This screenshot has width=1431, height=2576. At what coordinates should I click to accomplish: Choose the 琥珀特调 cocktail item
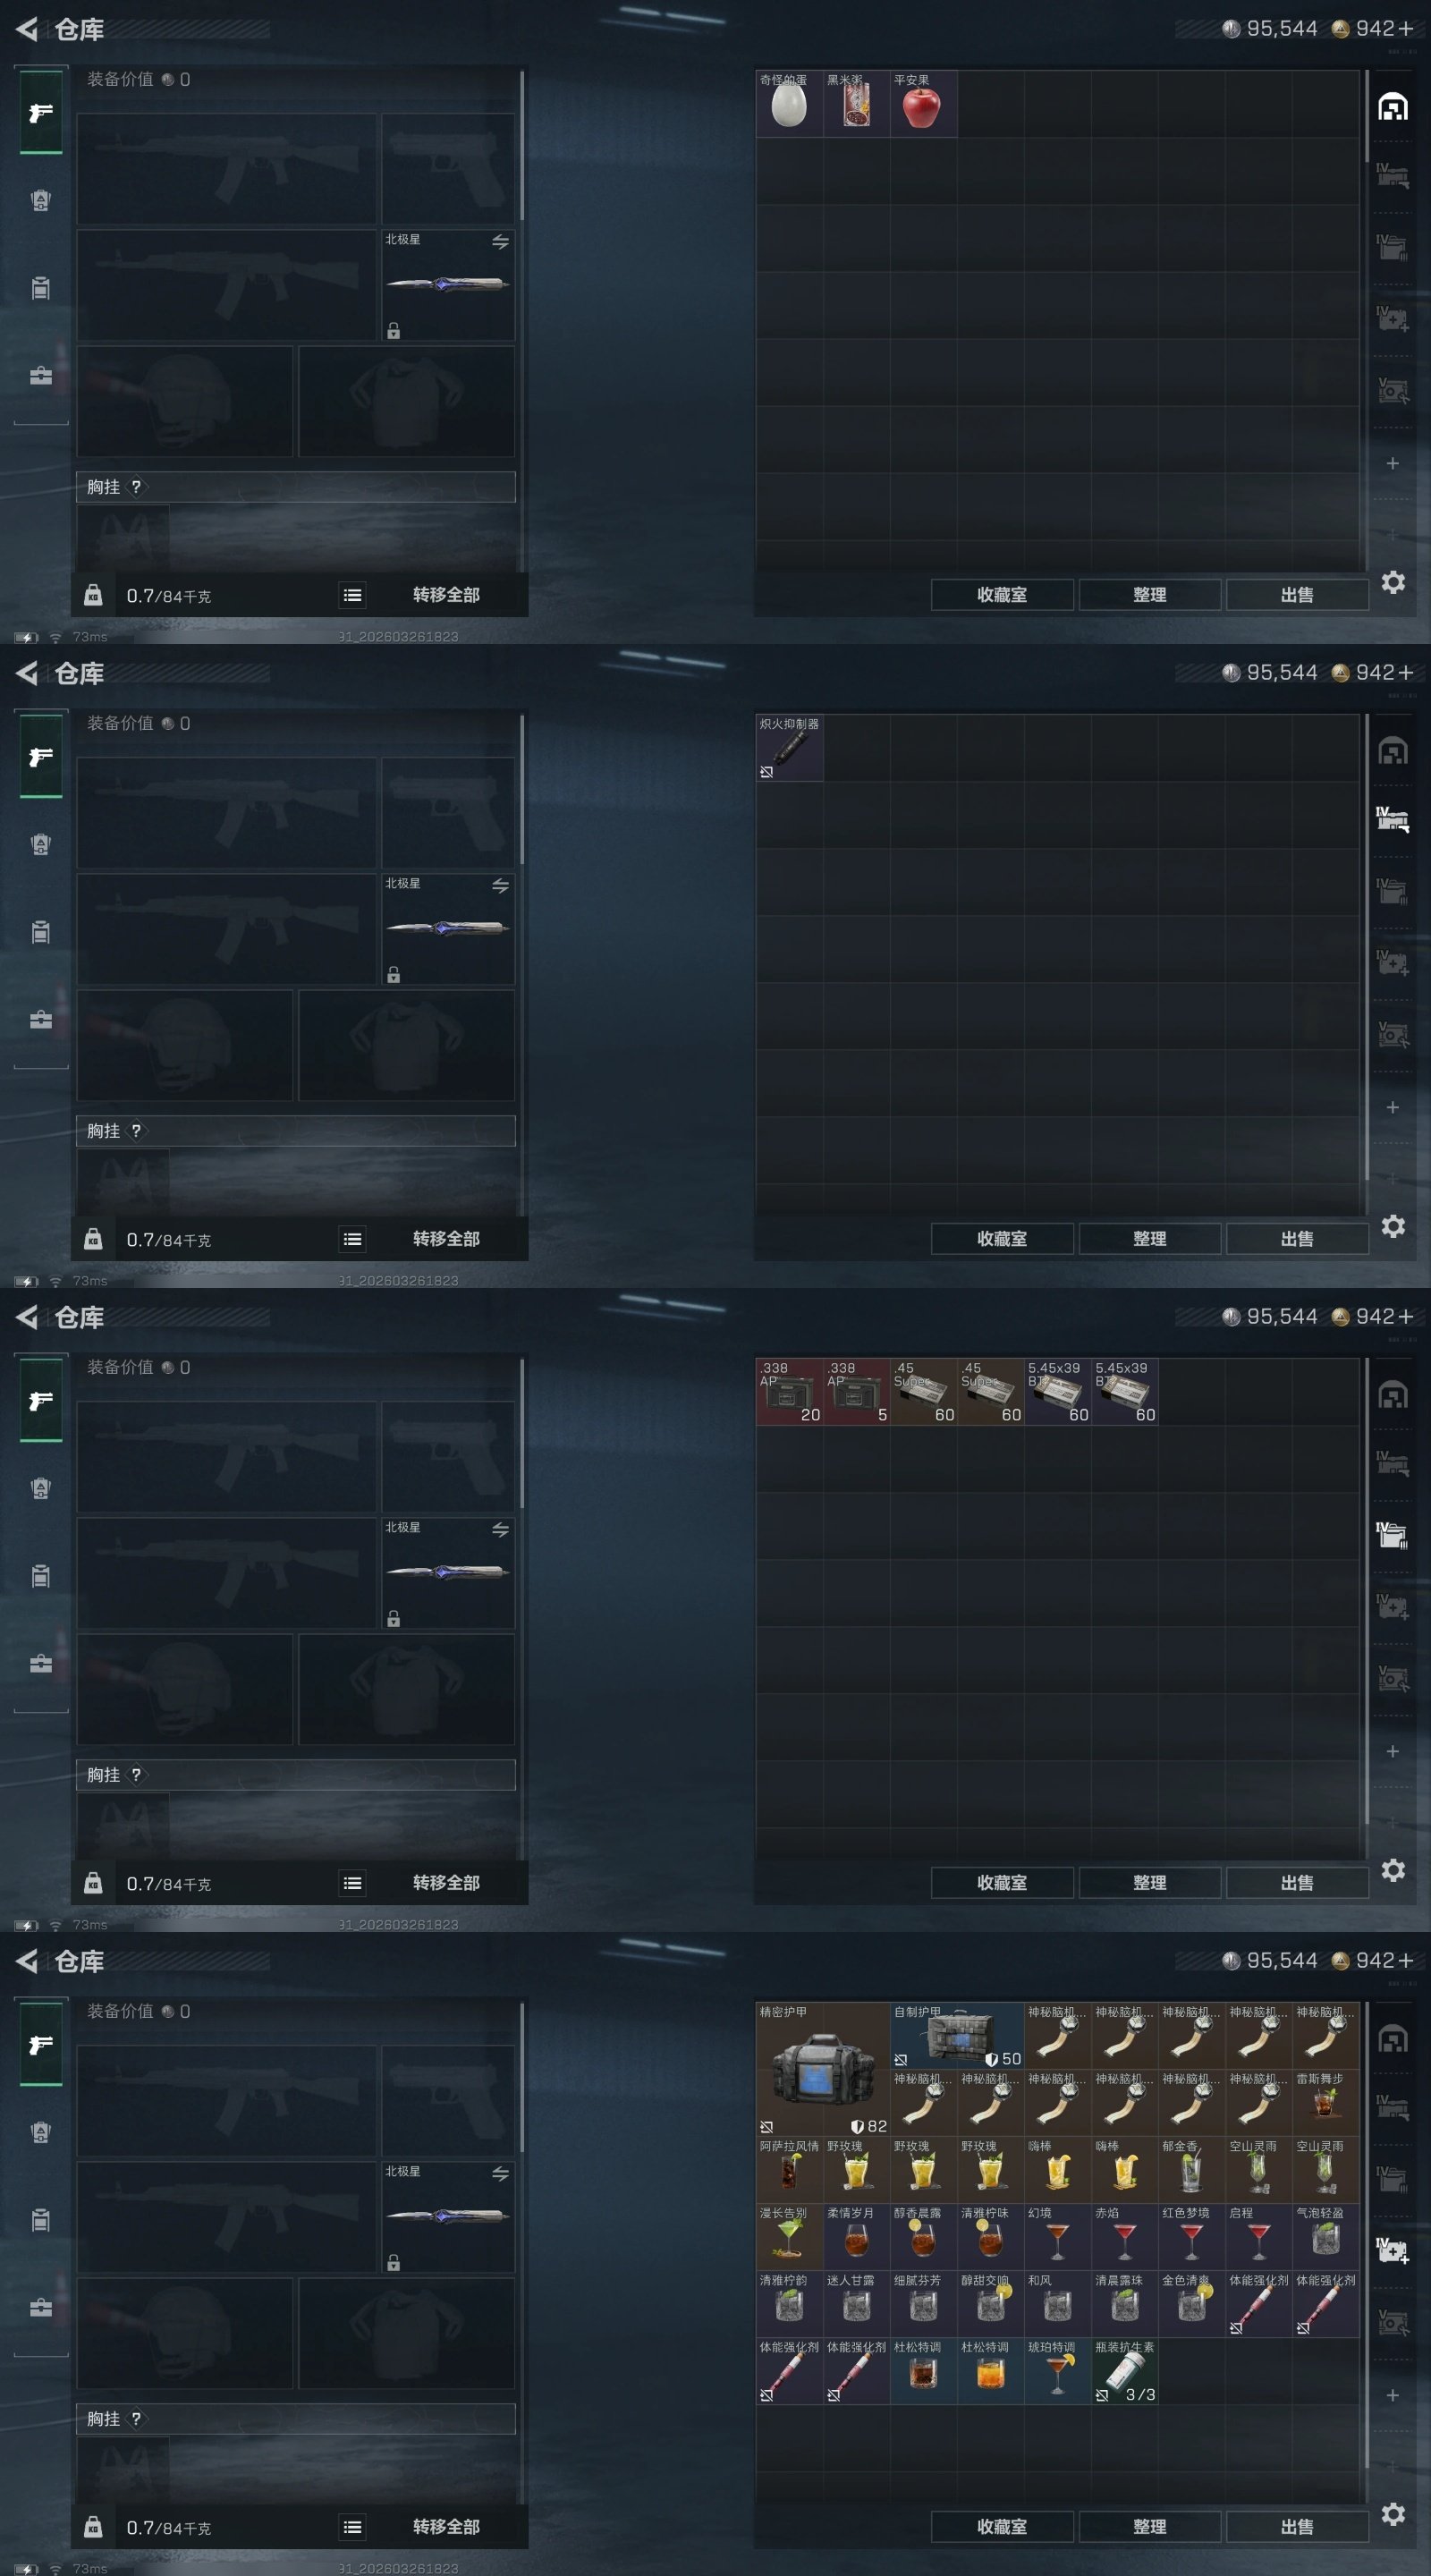click(1057, 2370)
